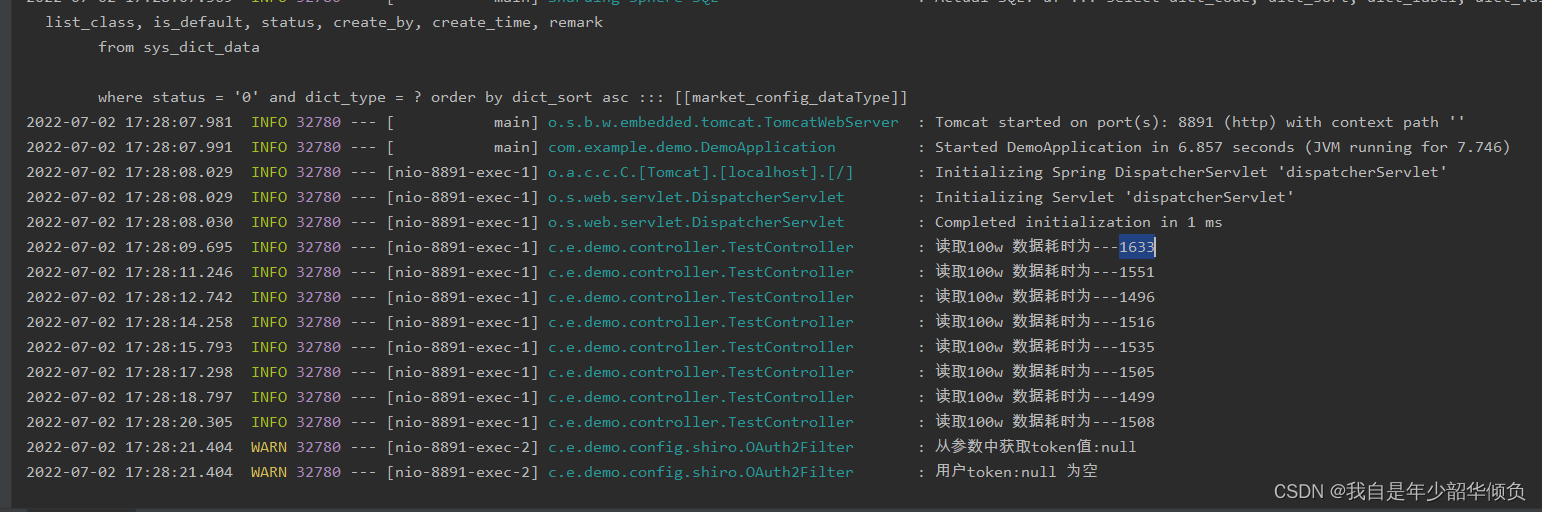This screenshot has height=512, width=1542.
Task: Click [nio-8891-exec-1] thread on the 1496 row
Action: click(x=463, y=297)
